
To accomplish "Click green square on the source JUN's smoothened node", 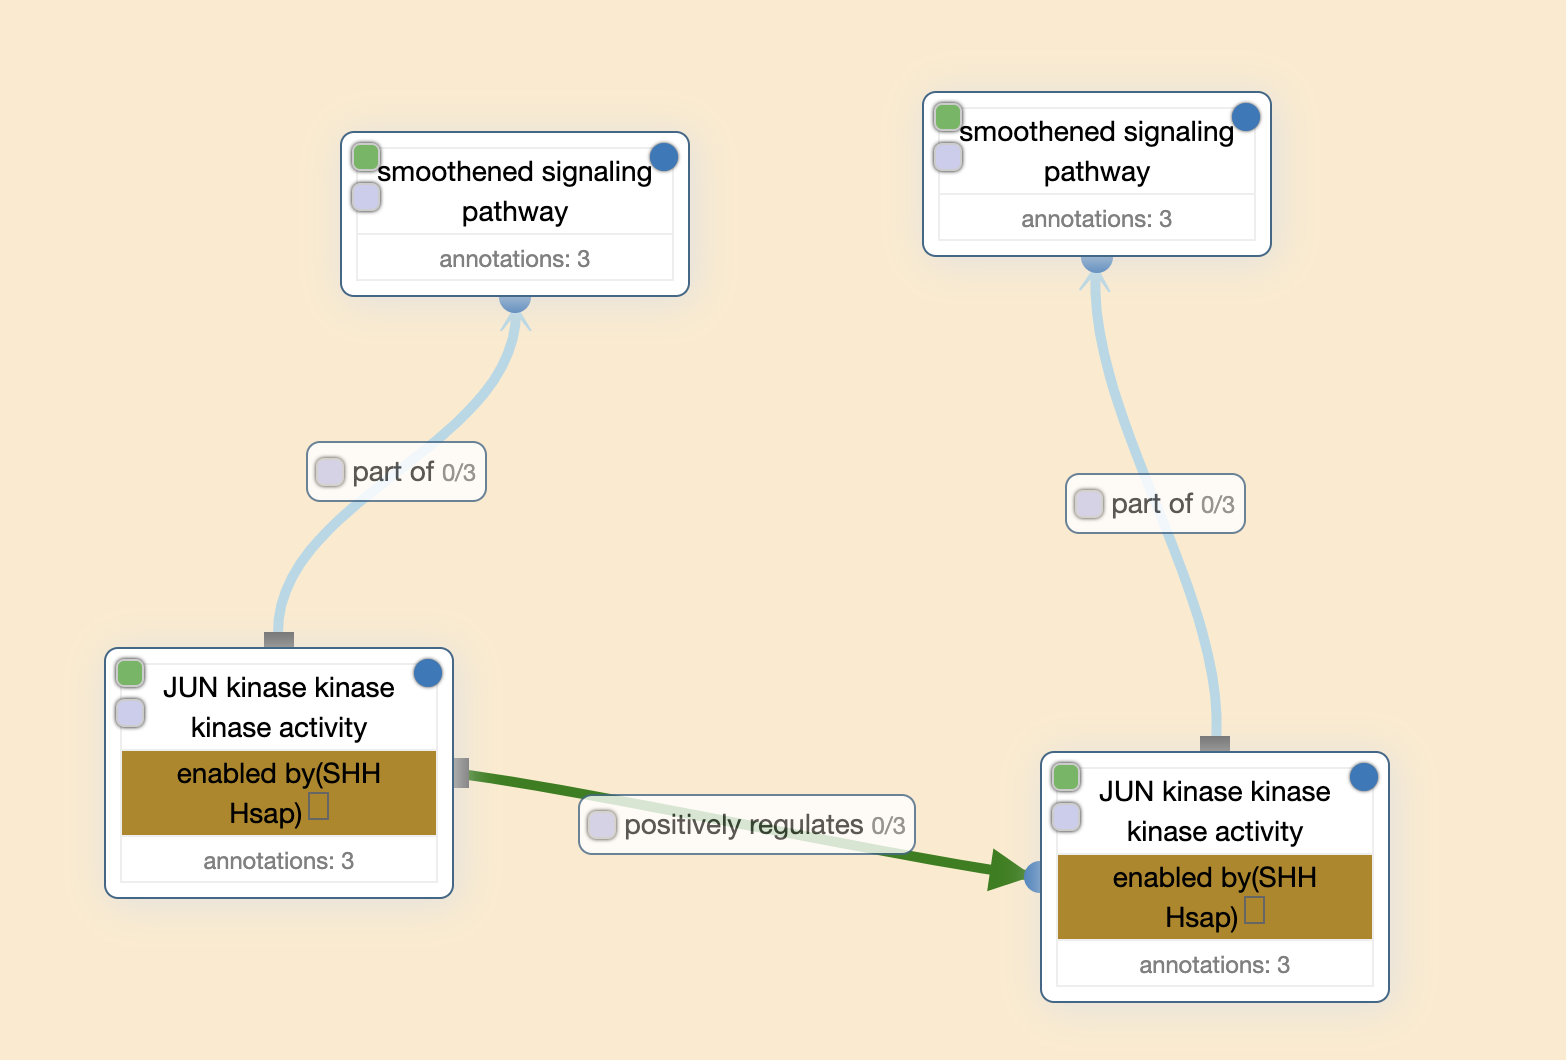I will coord(366,157).
